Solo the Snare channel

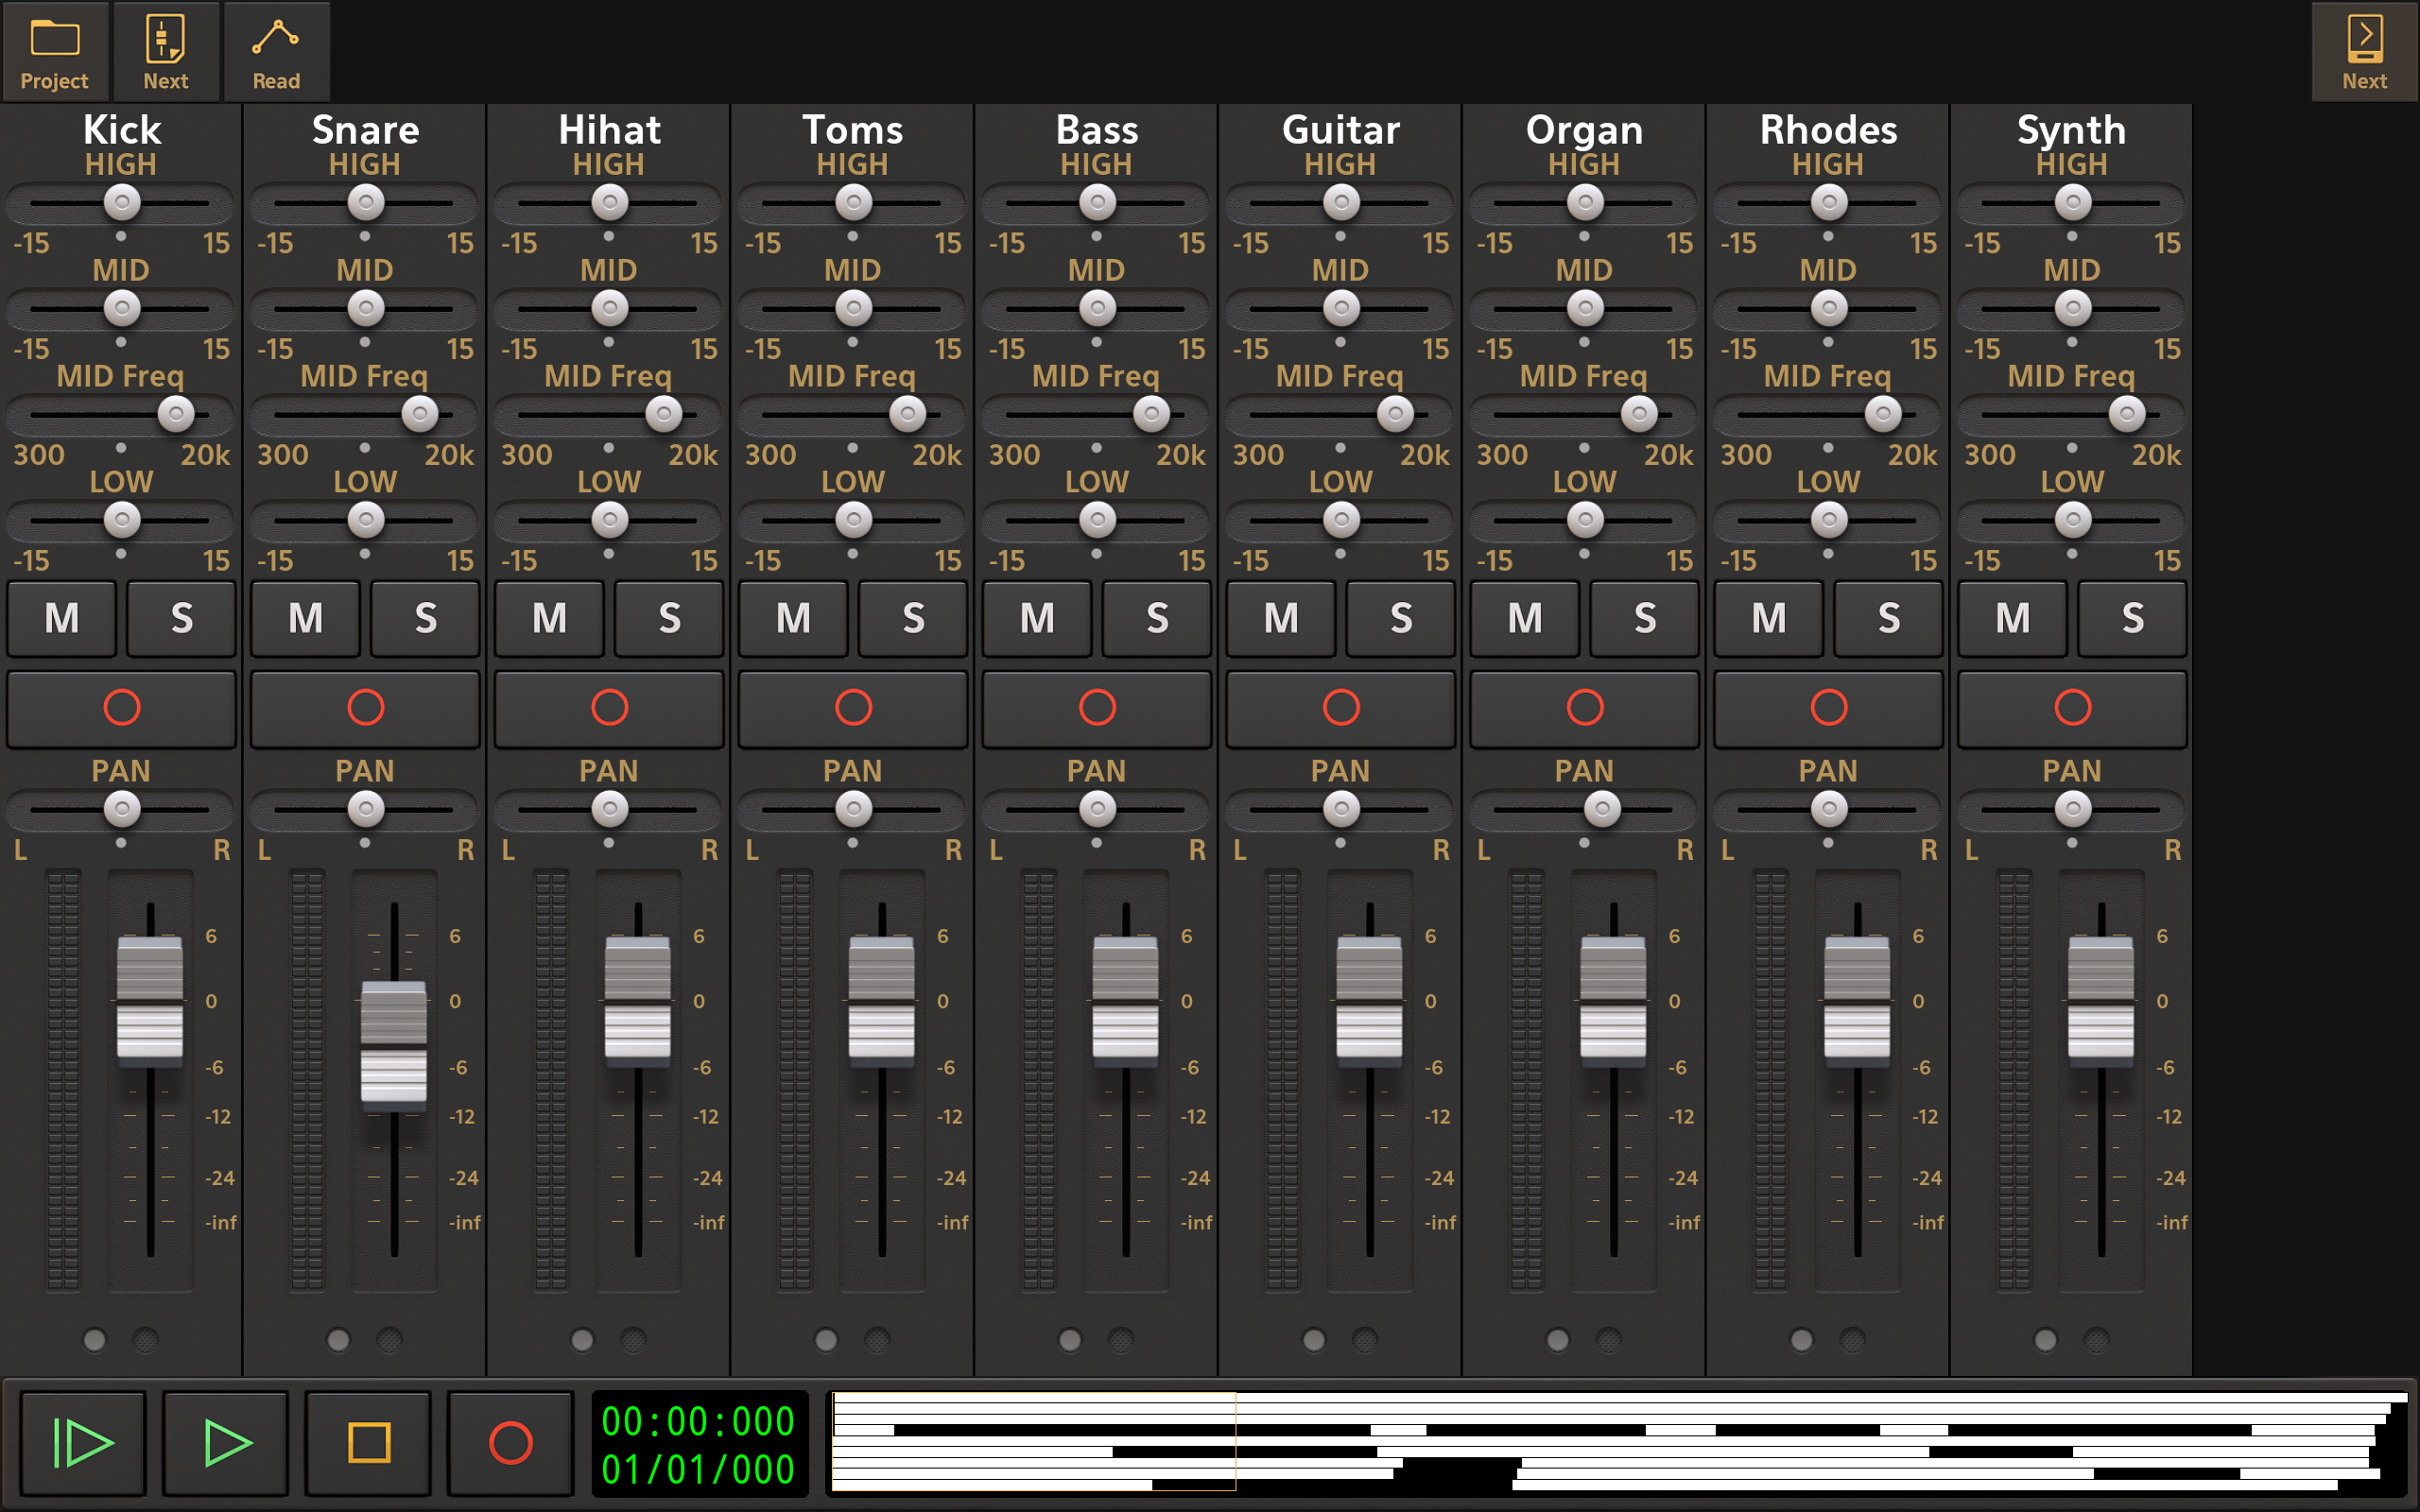pyautogui.click(x=426, y=618)
